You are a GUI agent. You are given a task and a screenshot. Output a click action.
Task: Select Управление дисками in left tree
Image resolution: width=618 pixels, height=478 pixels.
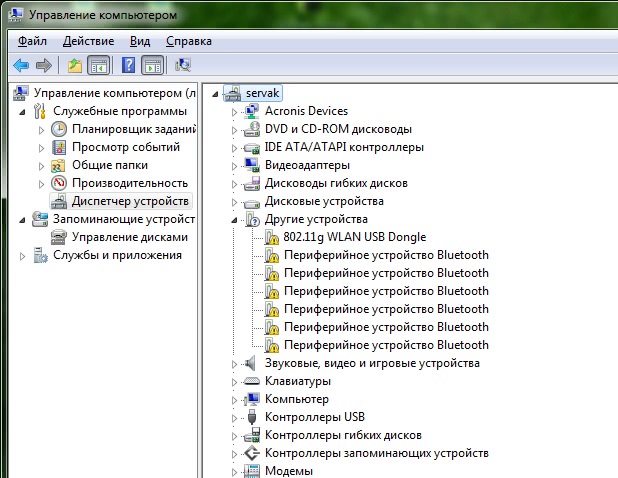pyautogui.click(x=130, y=237)
